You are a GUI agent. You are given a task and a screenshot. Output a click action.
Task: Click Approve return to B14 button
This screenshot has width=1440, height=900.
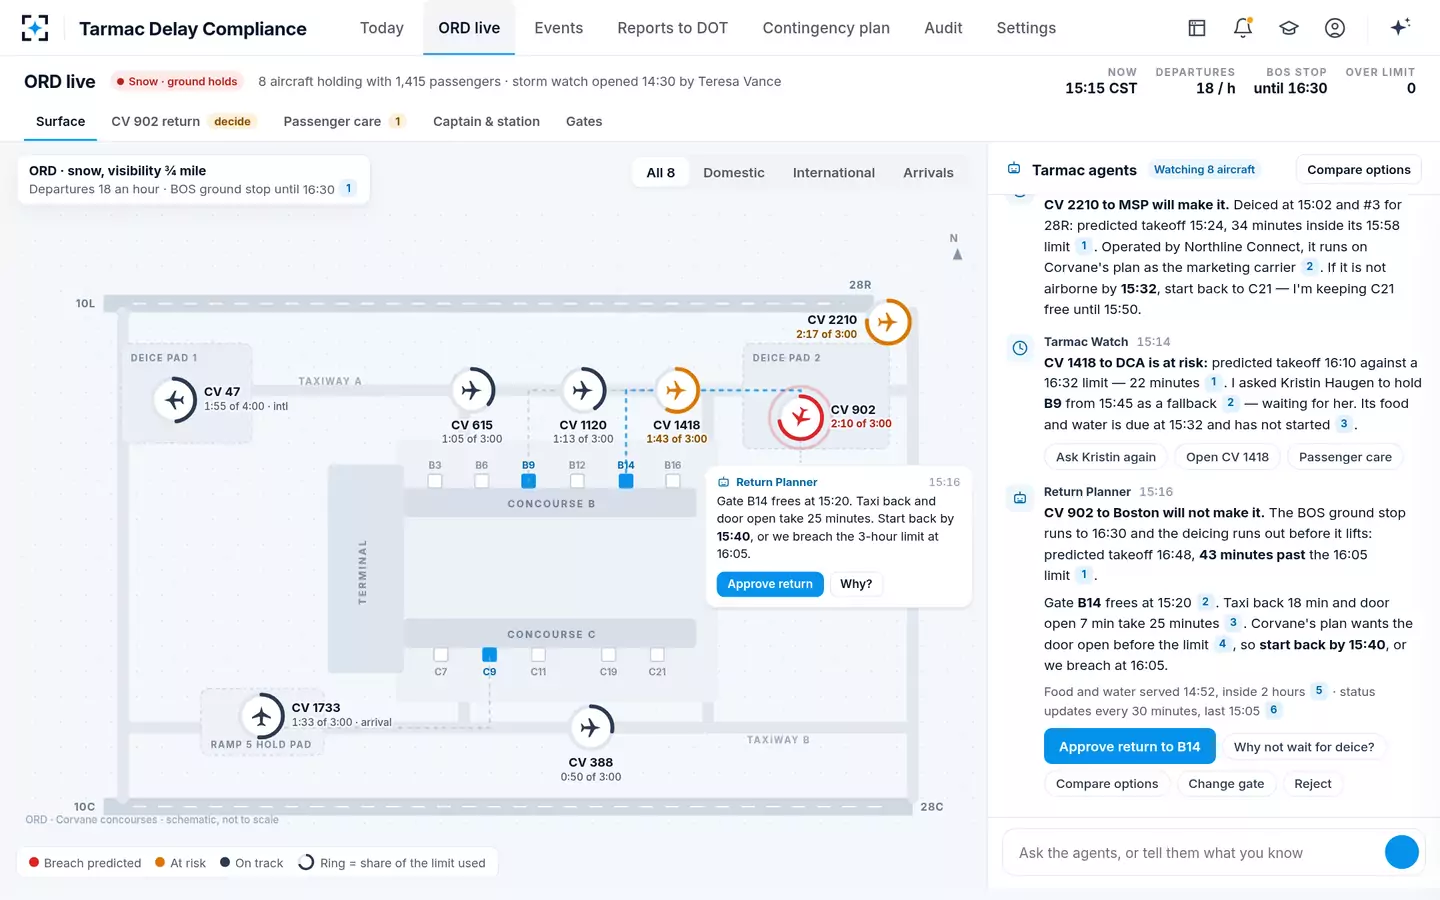click(x=1130, y=747)
